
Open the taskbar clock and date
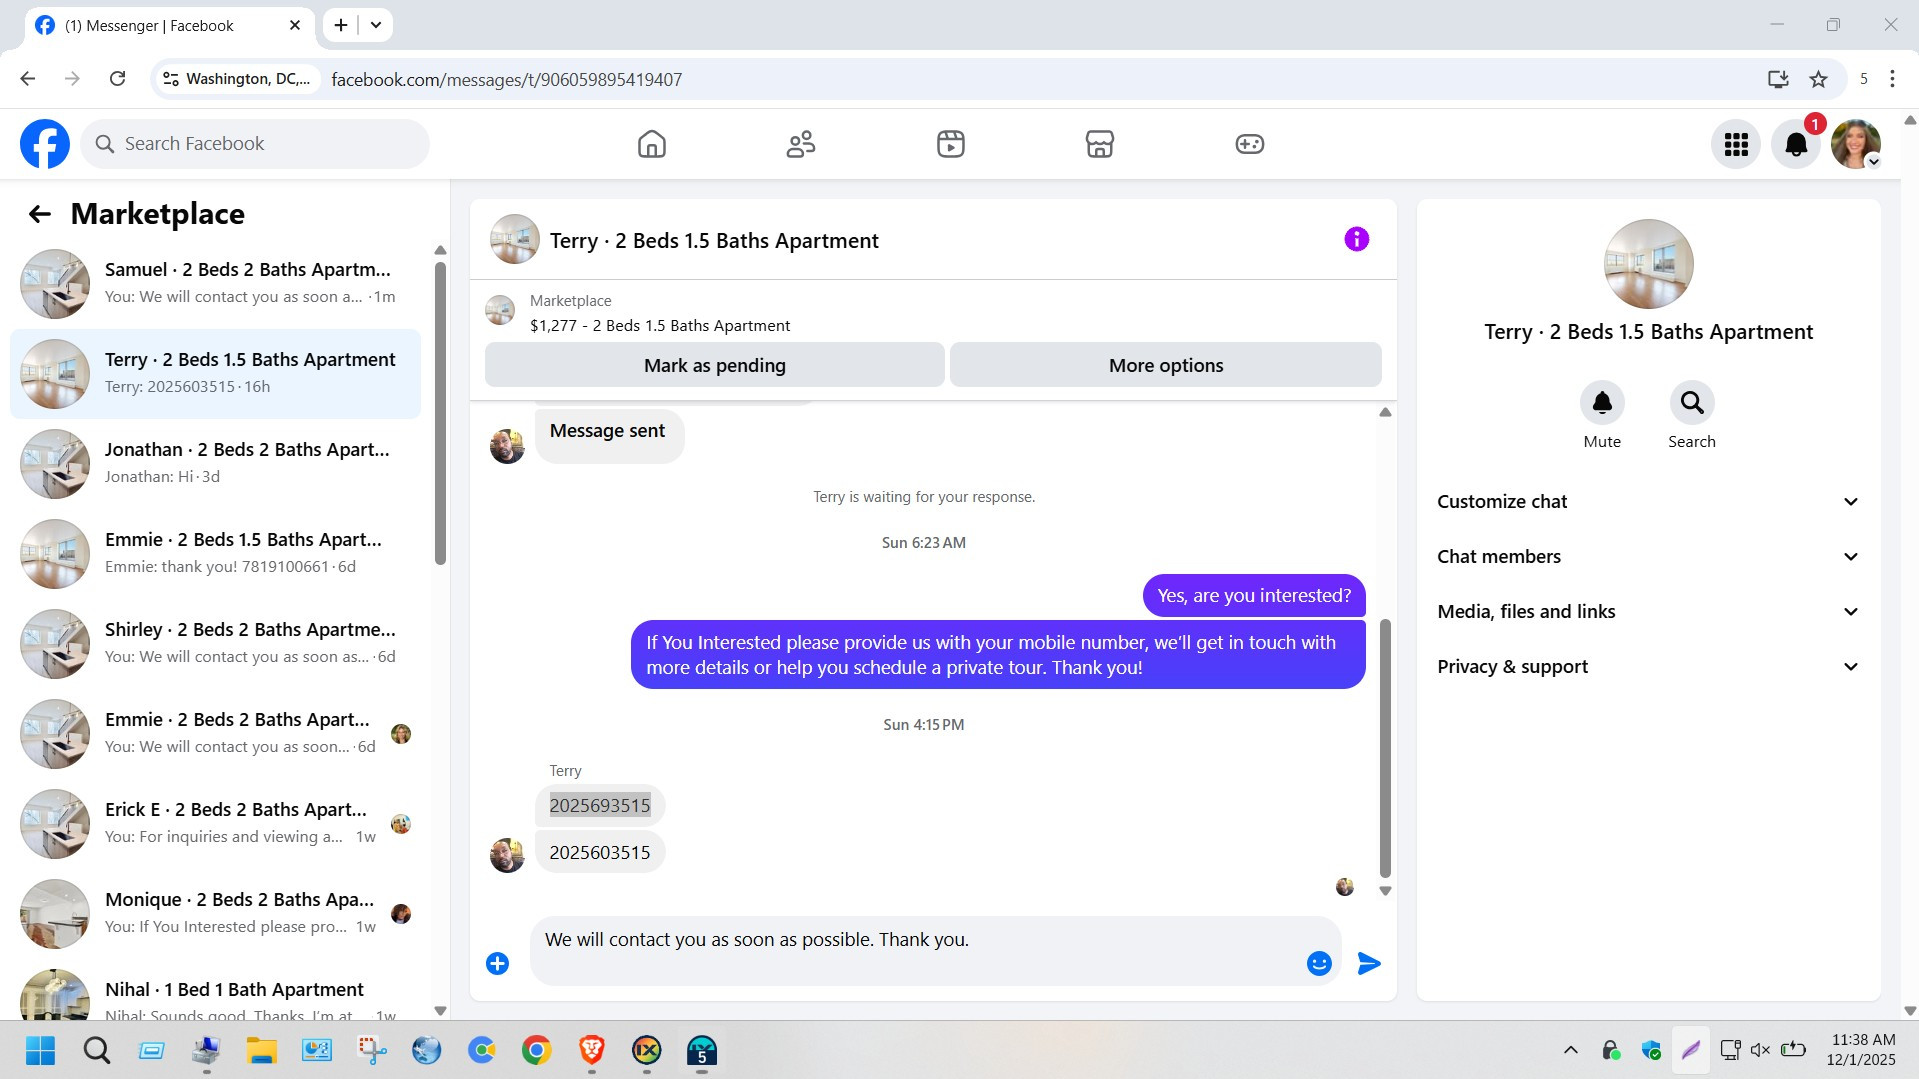click(x=1861, y=1050)
